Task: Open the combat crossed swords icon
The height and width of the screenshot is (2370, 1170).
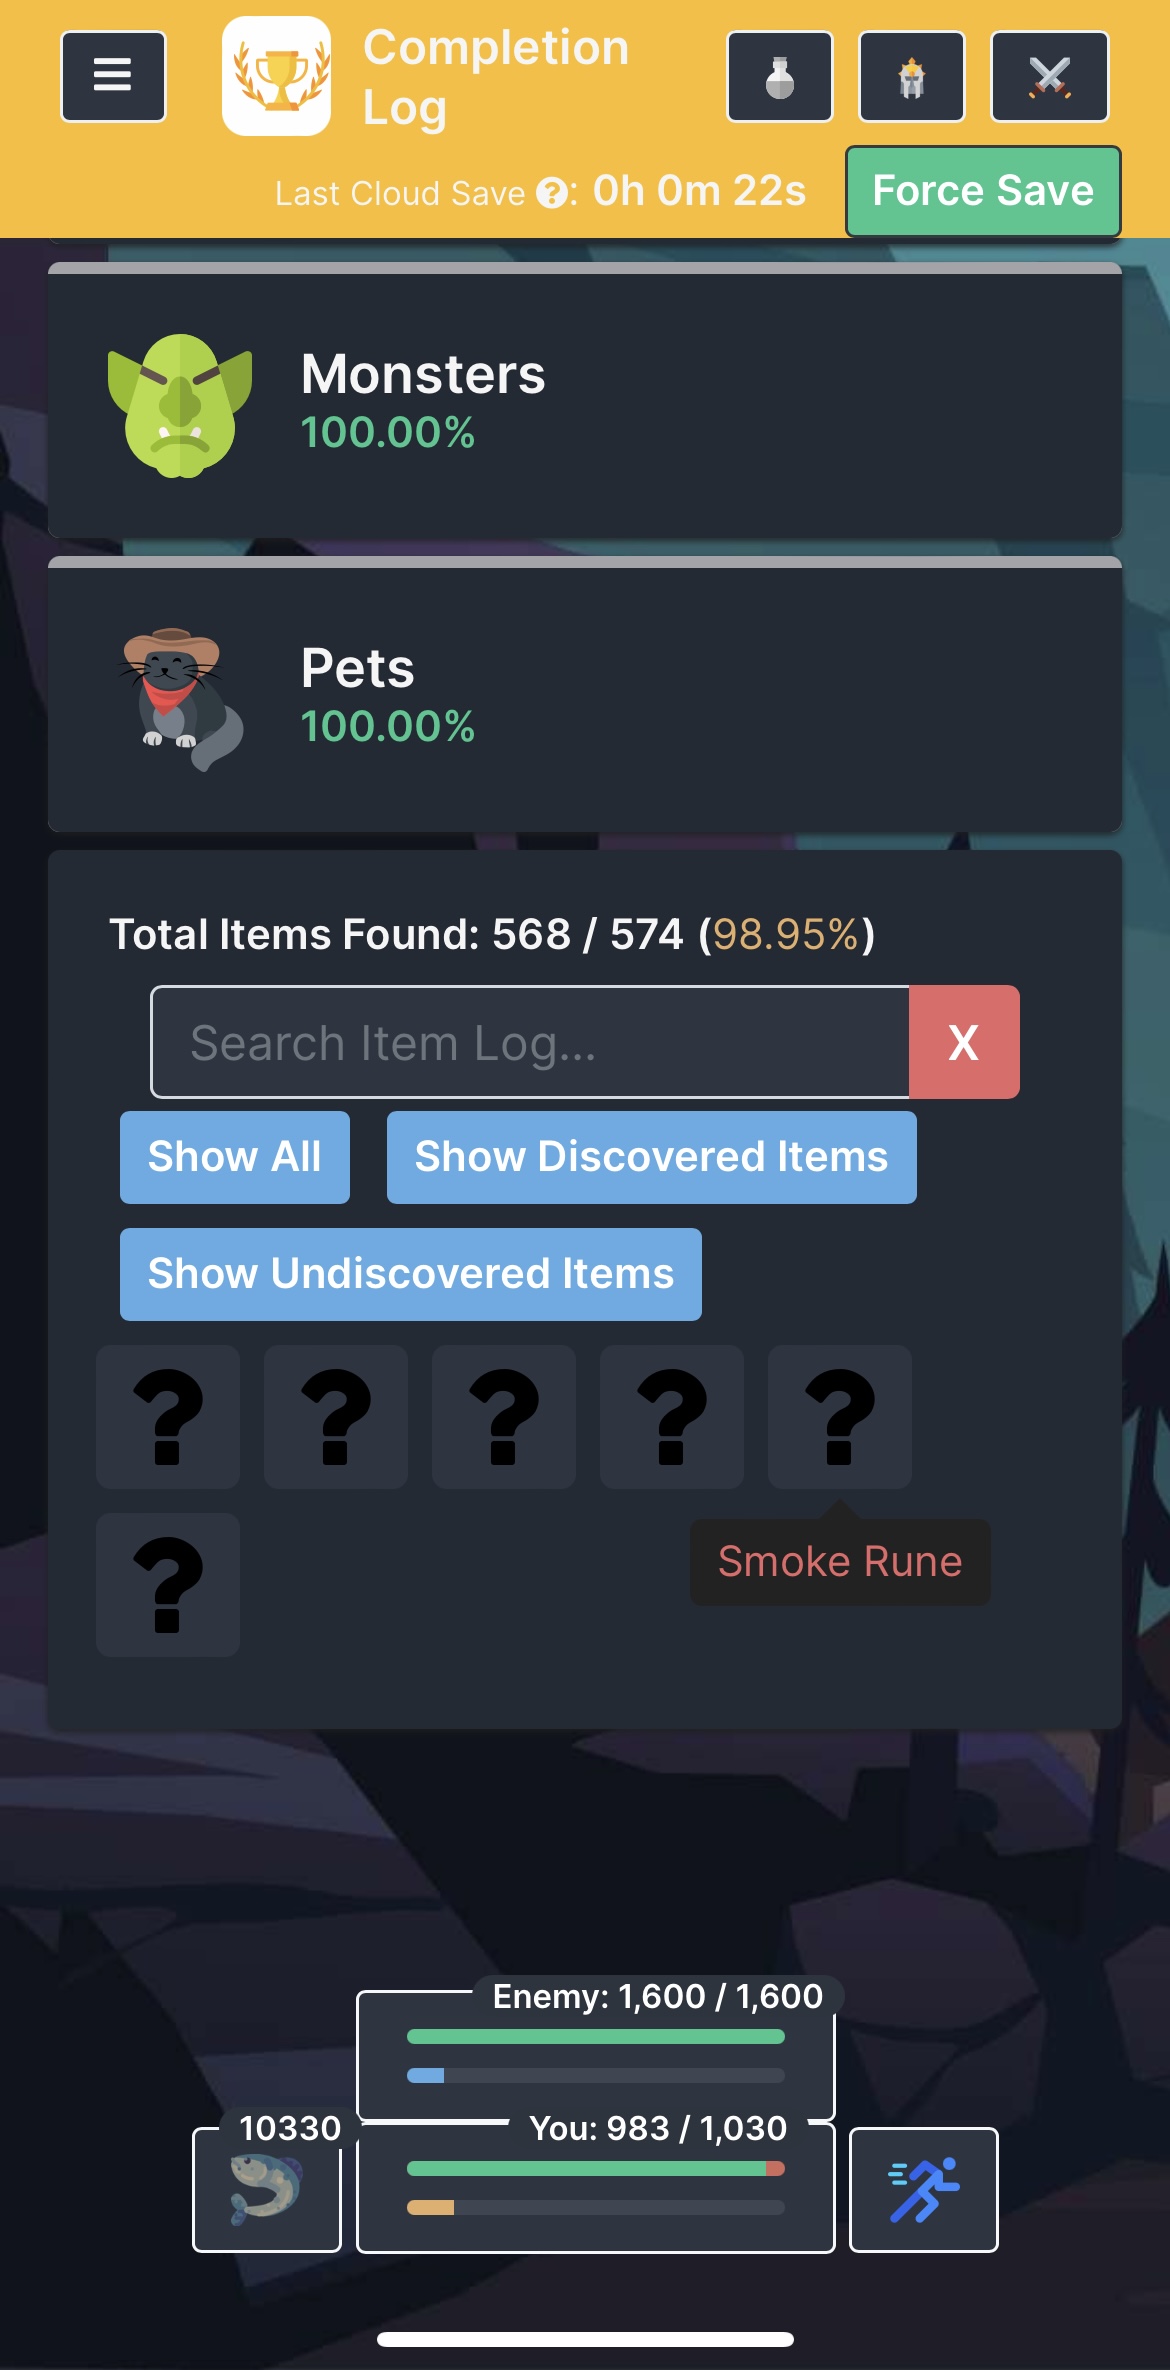Action: (x=1050, y=77)
